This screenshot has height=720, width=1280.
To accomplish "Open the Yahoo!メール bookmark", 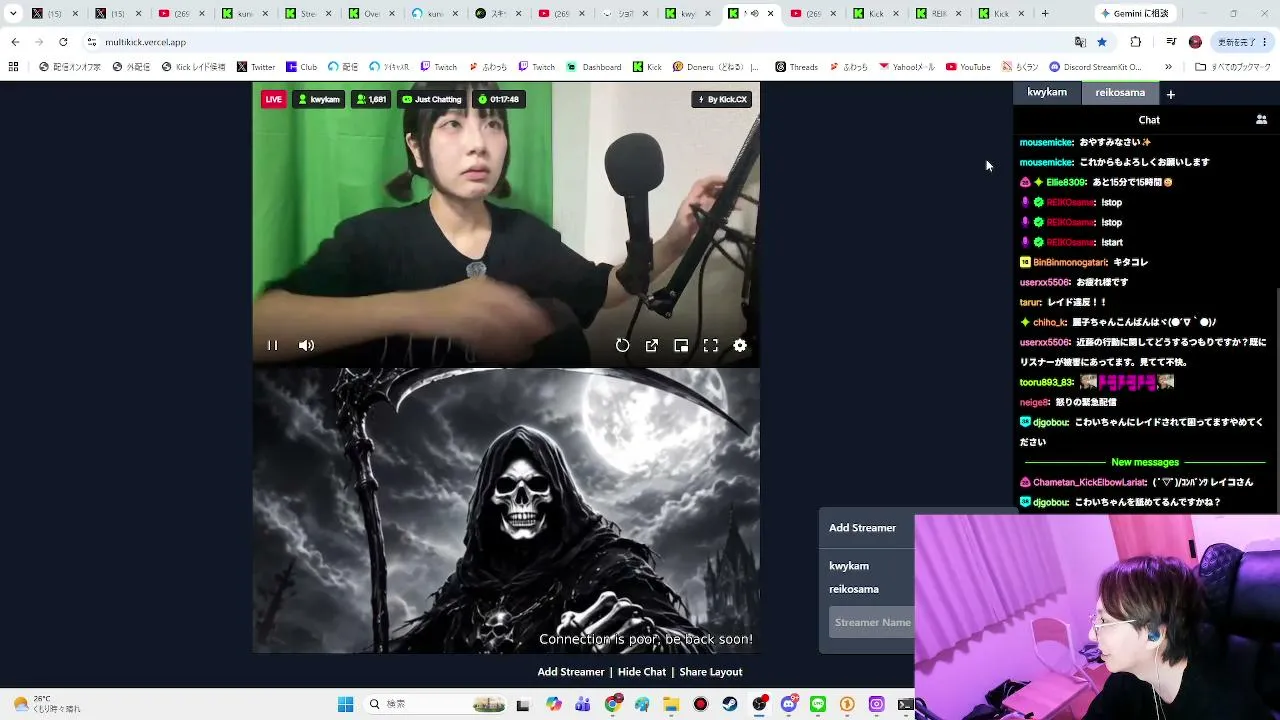I will pyautogui.click(x=907, y=67).
